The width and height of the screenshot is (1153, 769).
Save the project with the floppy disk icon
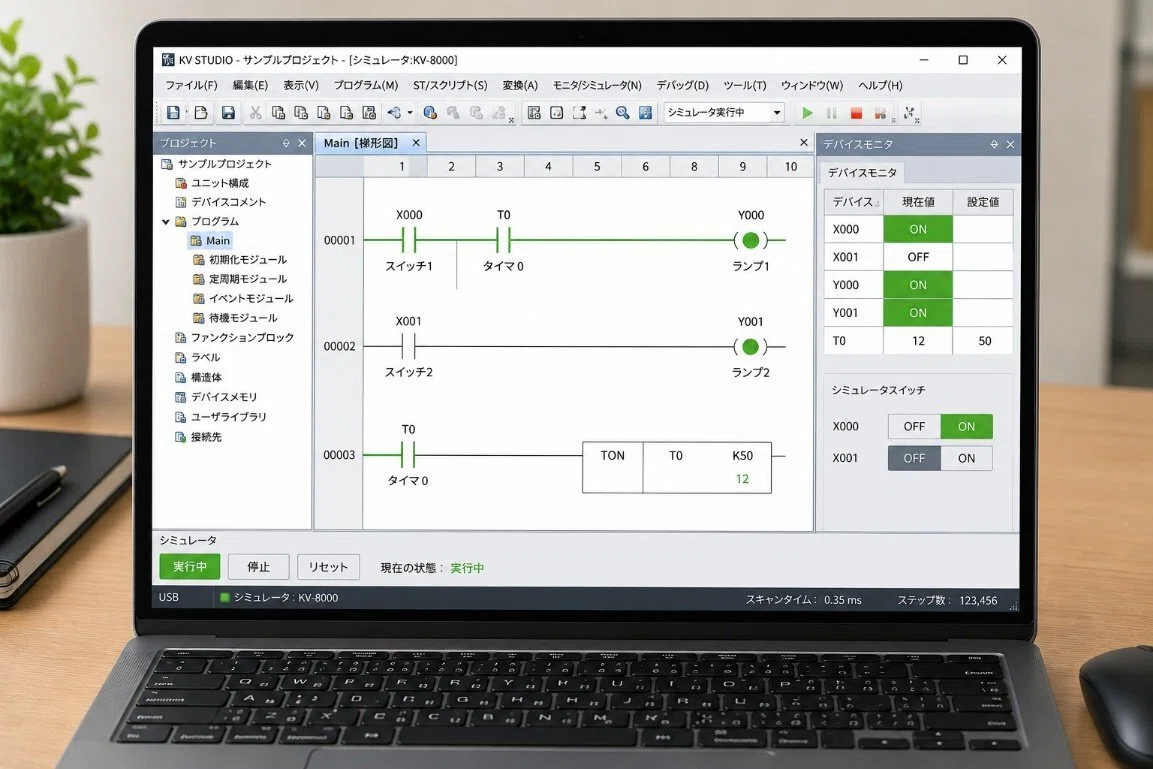[228, 112]
